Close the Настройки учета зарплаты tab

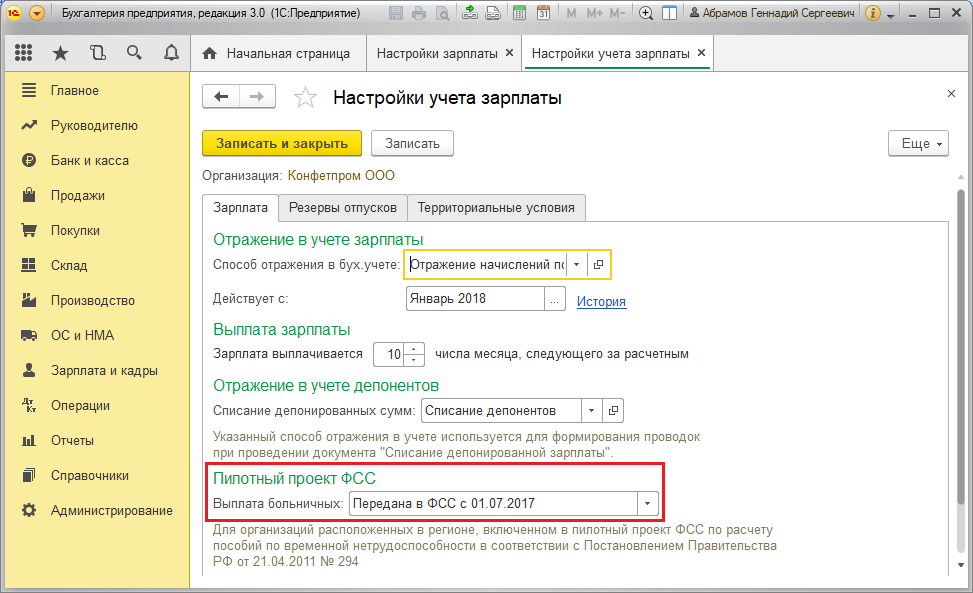(701, 53)
